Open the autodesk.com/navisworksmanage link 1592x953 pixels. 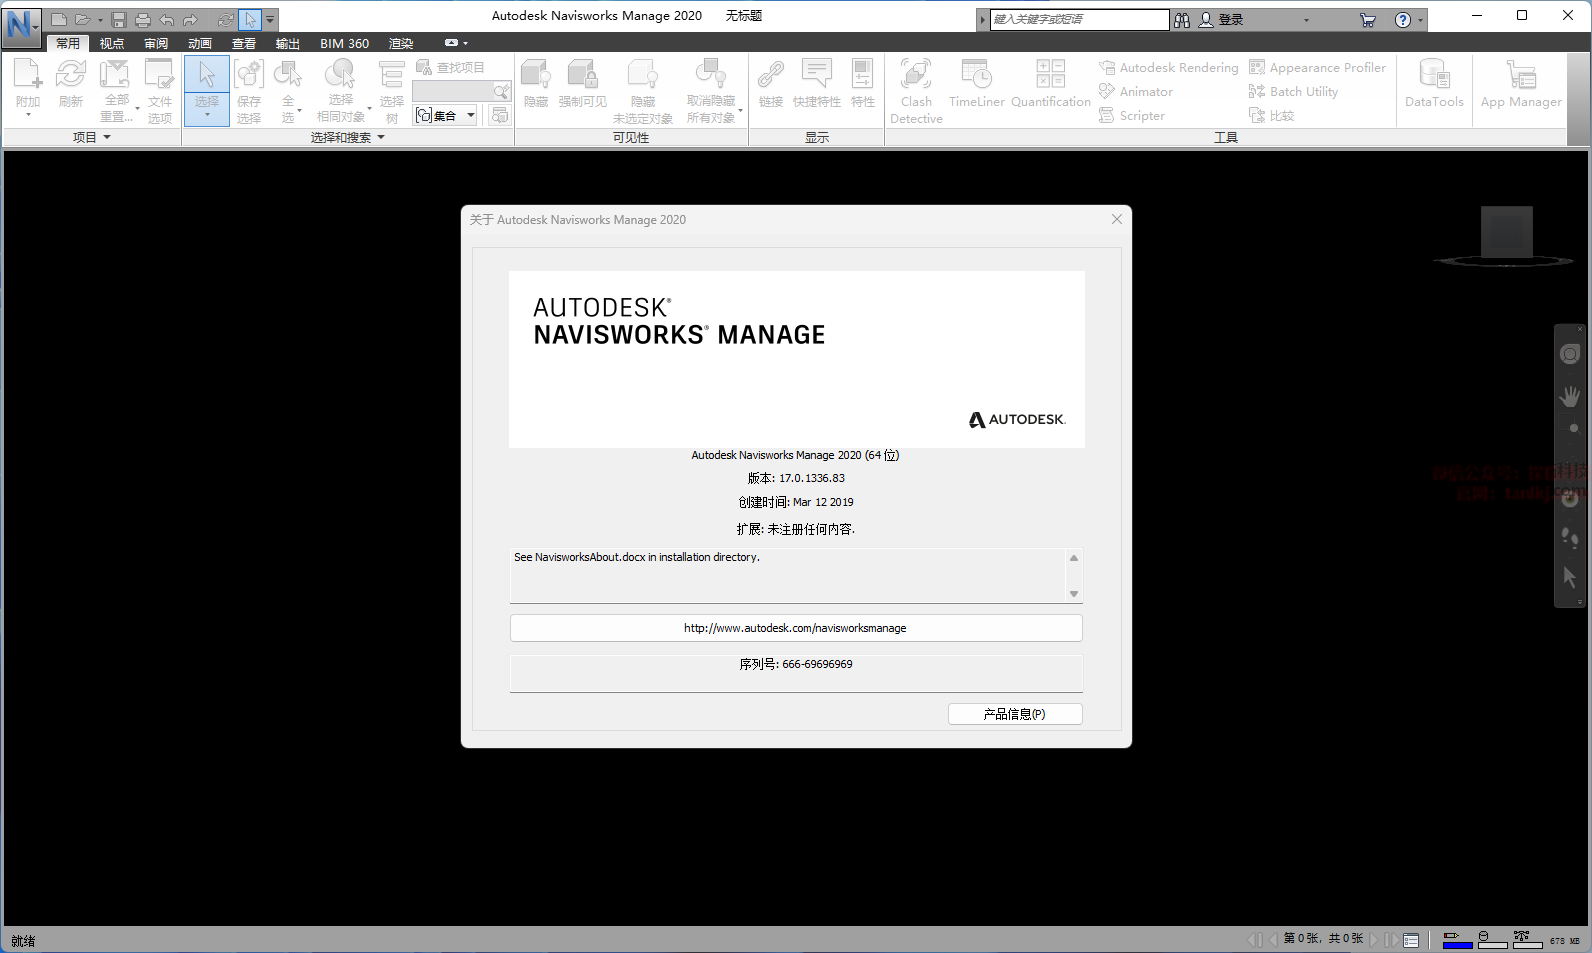click(795, 628)
